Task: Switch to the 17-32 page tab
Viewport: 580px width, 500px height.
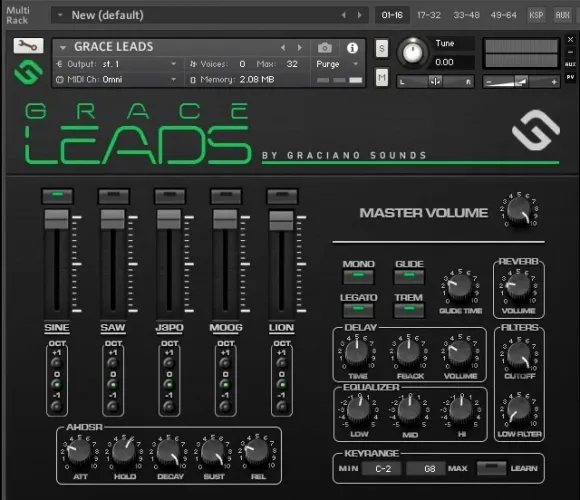Action: point(429,15)
